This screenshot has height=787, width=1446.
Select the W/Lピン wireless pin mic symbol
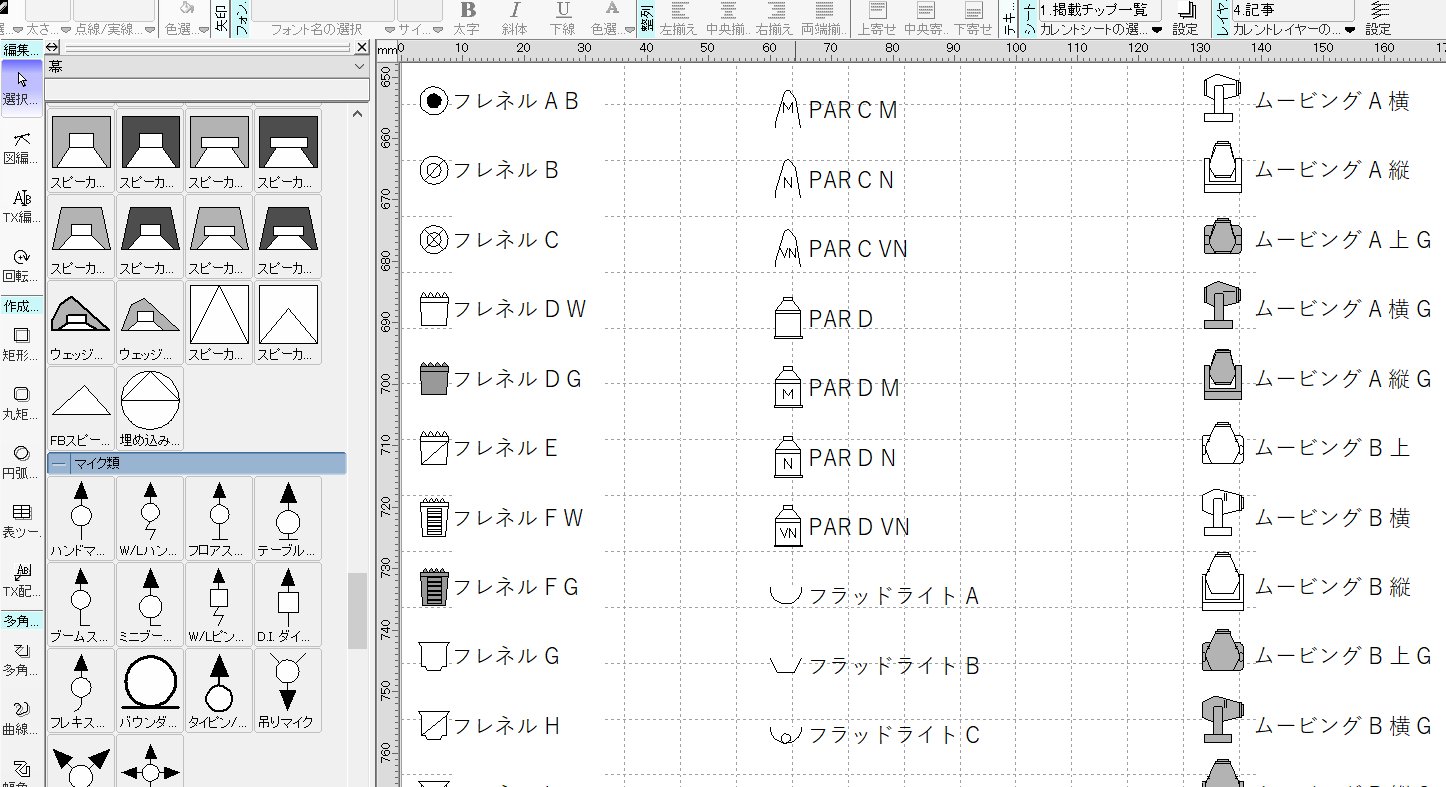[x=219, y=604]
